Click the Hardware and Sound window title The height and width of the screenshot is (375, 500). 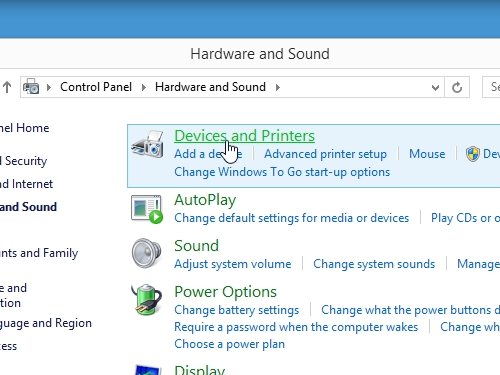(x=260, y=54)
